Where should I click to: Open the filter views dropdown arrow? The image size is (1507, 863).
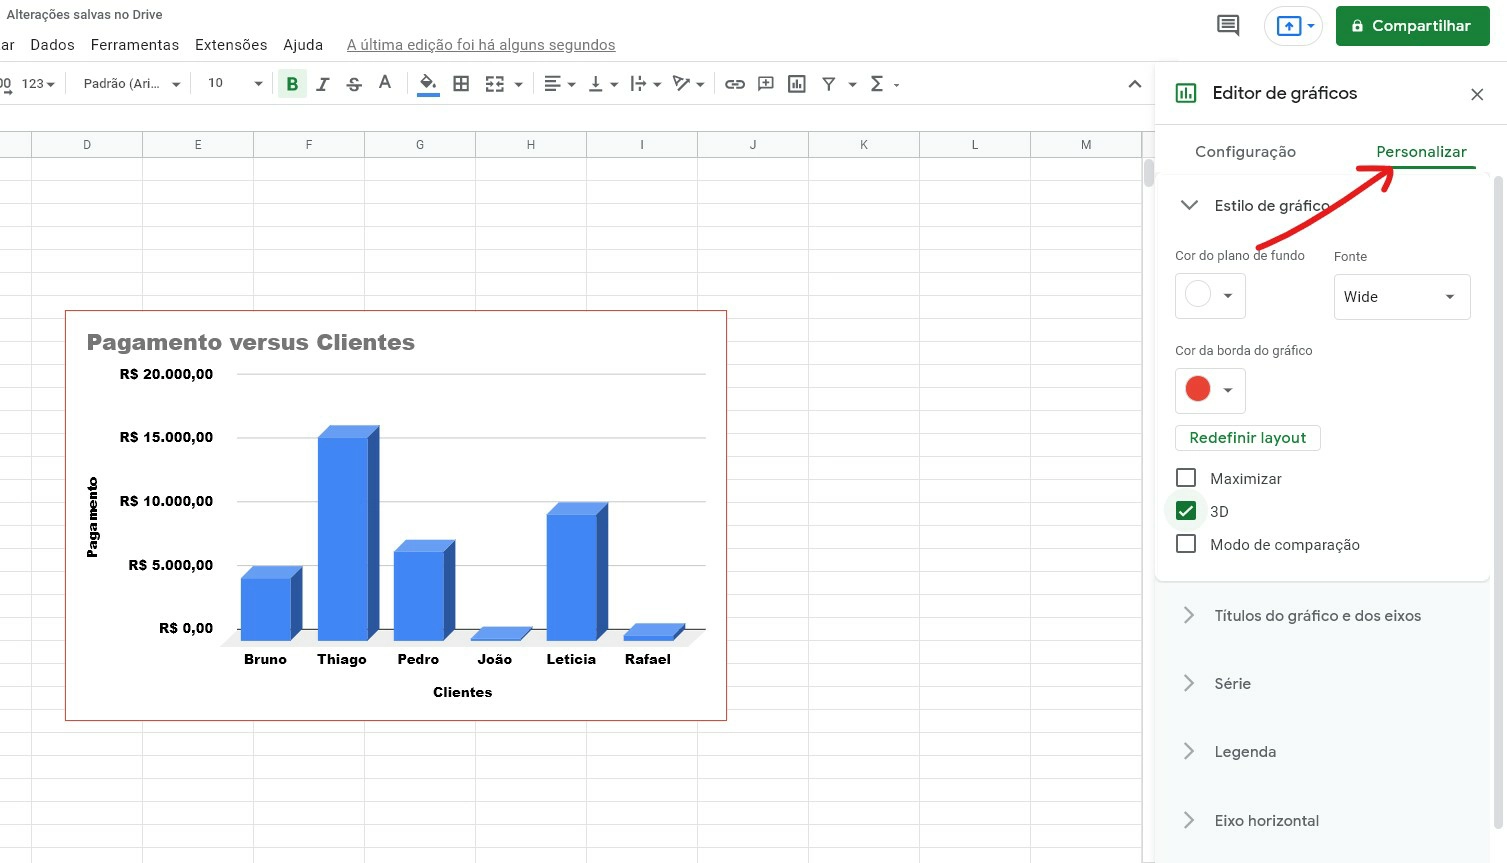pos(852,85)
